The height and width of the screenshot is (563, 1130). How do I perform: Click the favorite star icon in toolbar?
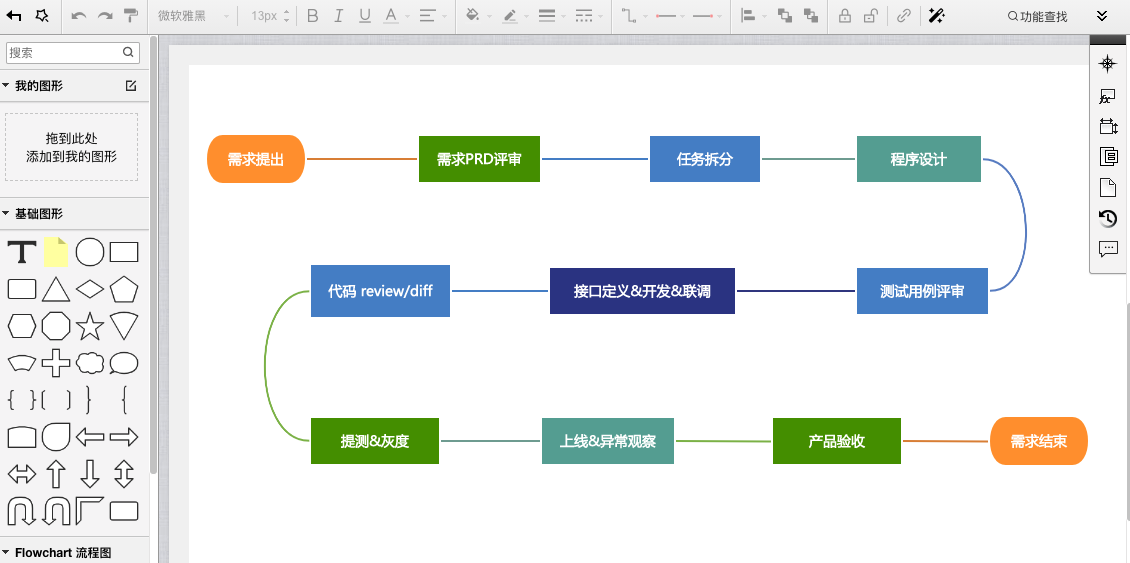(x=42, y=16)
